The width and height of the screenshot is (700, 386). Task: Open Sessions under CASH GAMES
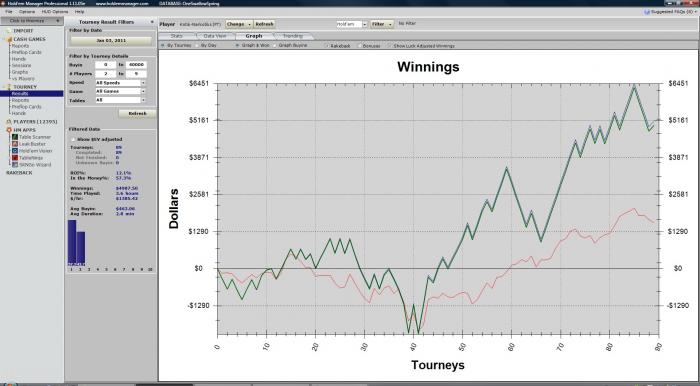(x=21, y=66)
